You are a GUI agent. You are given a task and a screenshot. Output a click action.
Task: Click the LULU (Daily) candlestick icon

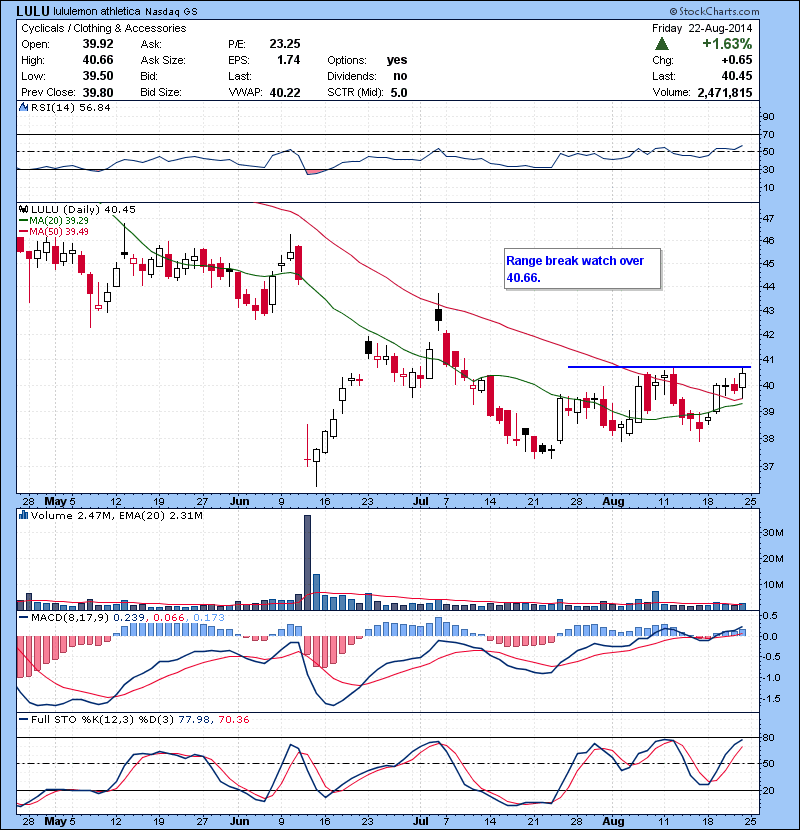point(23,210)
